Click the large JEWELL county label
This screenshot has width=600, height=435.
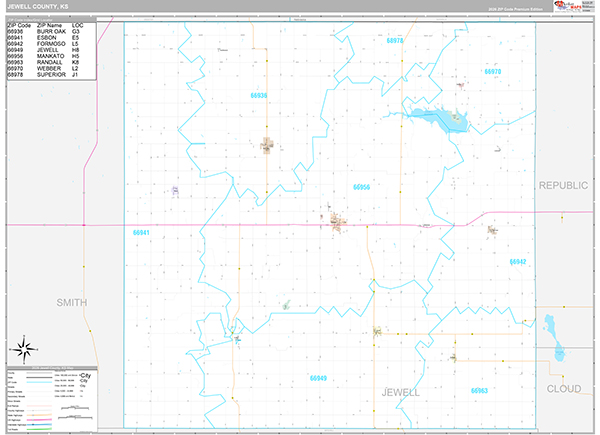coord(400,393)
